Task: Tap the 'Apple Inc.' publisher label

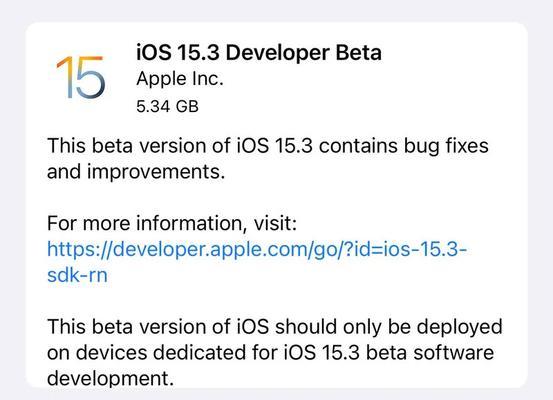Action: point(180,79)
